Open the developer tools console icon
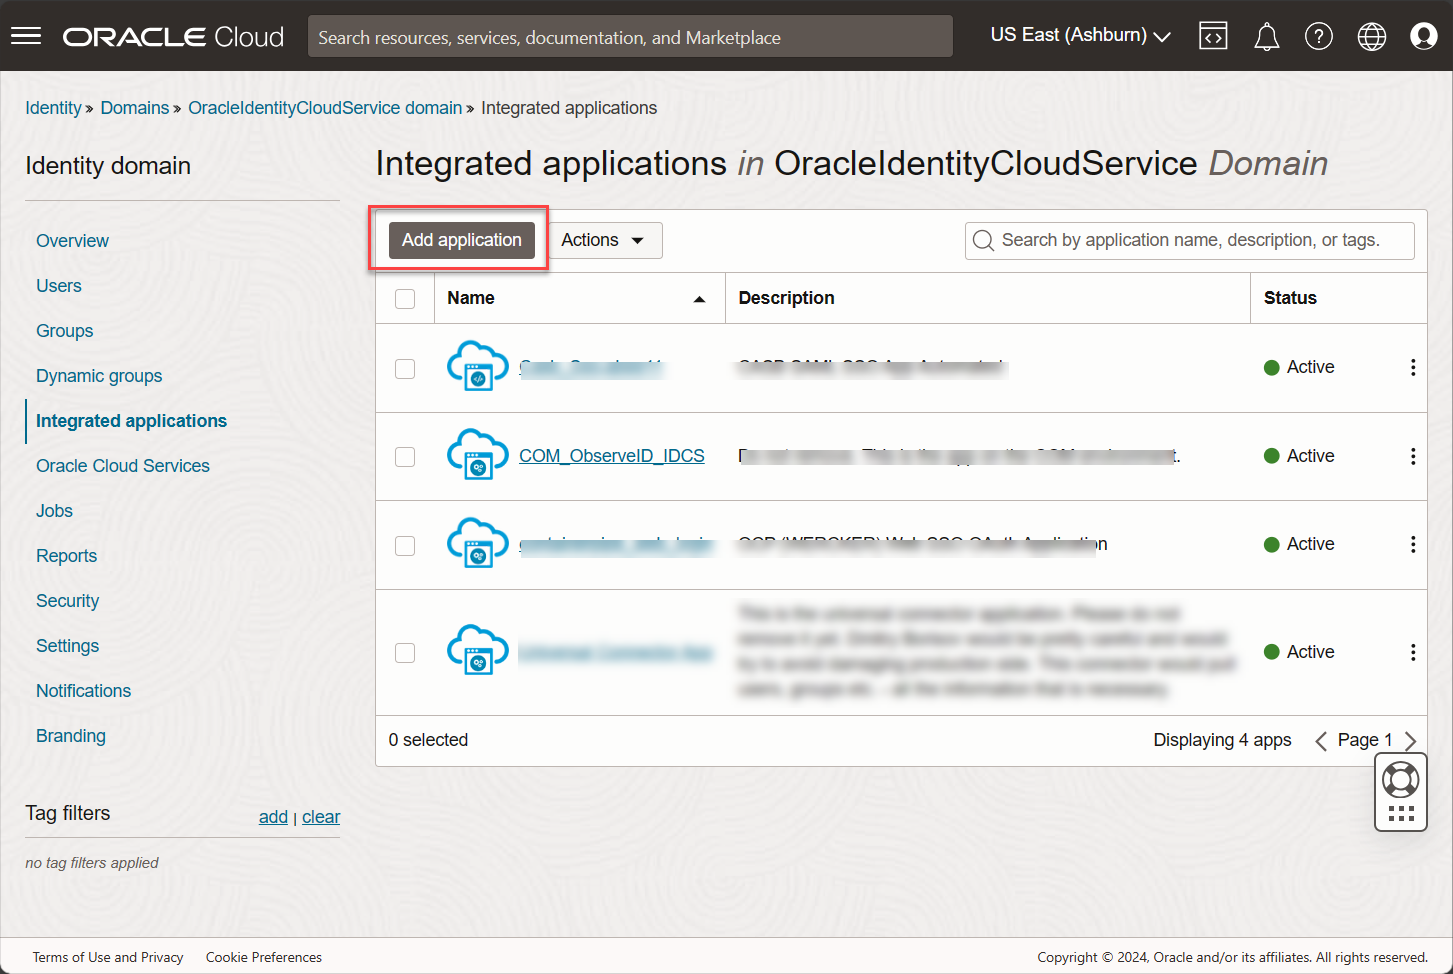Image resolution: width=1453 pixels, height=974 pixels. click(1213, 35)
